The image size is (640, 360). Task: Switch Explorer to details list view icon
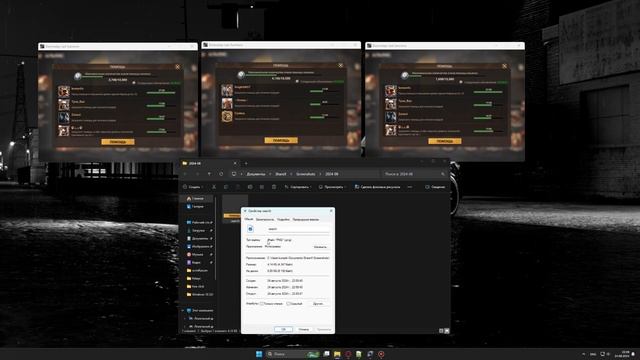[x=441, y=331]
